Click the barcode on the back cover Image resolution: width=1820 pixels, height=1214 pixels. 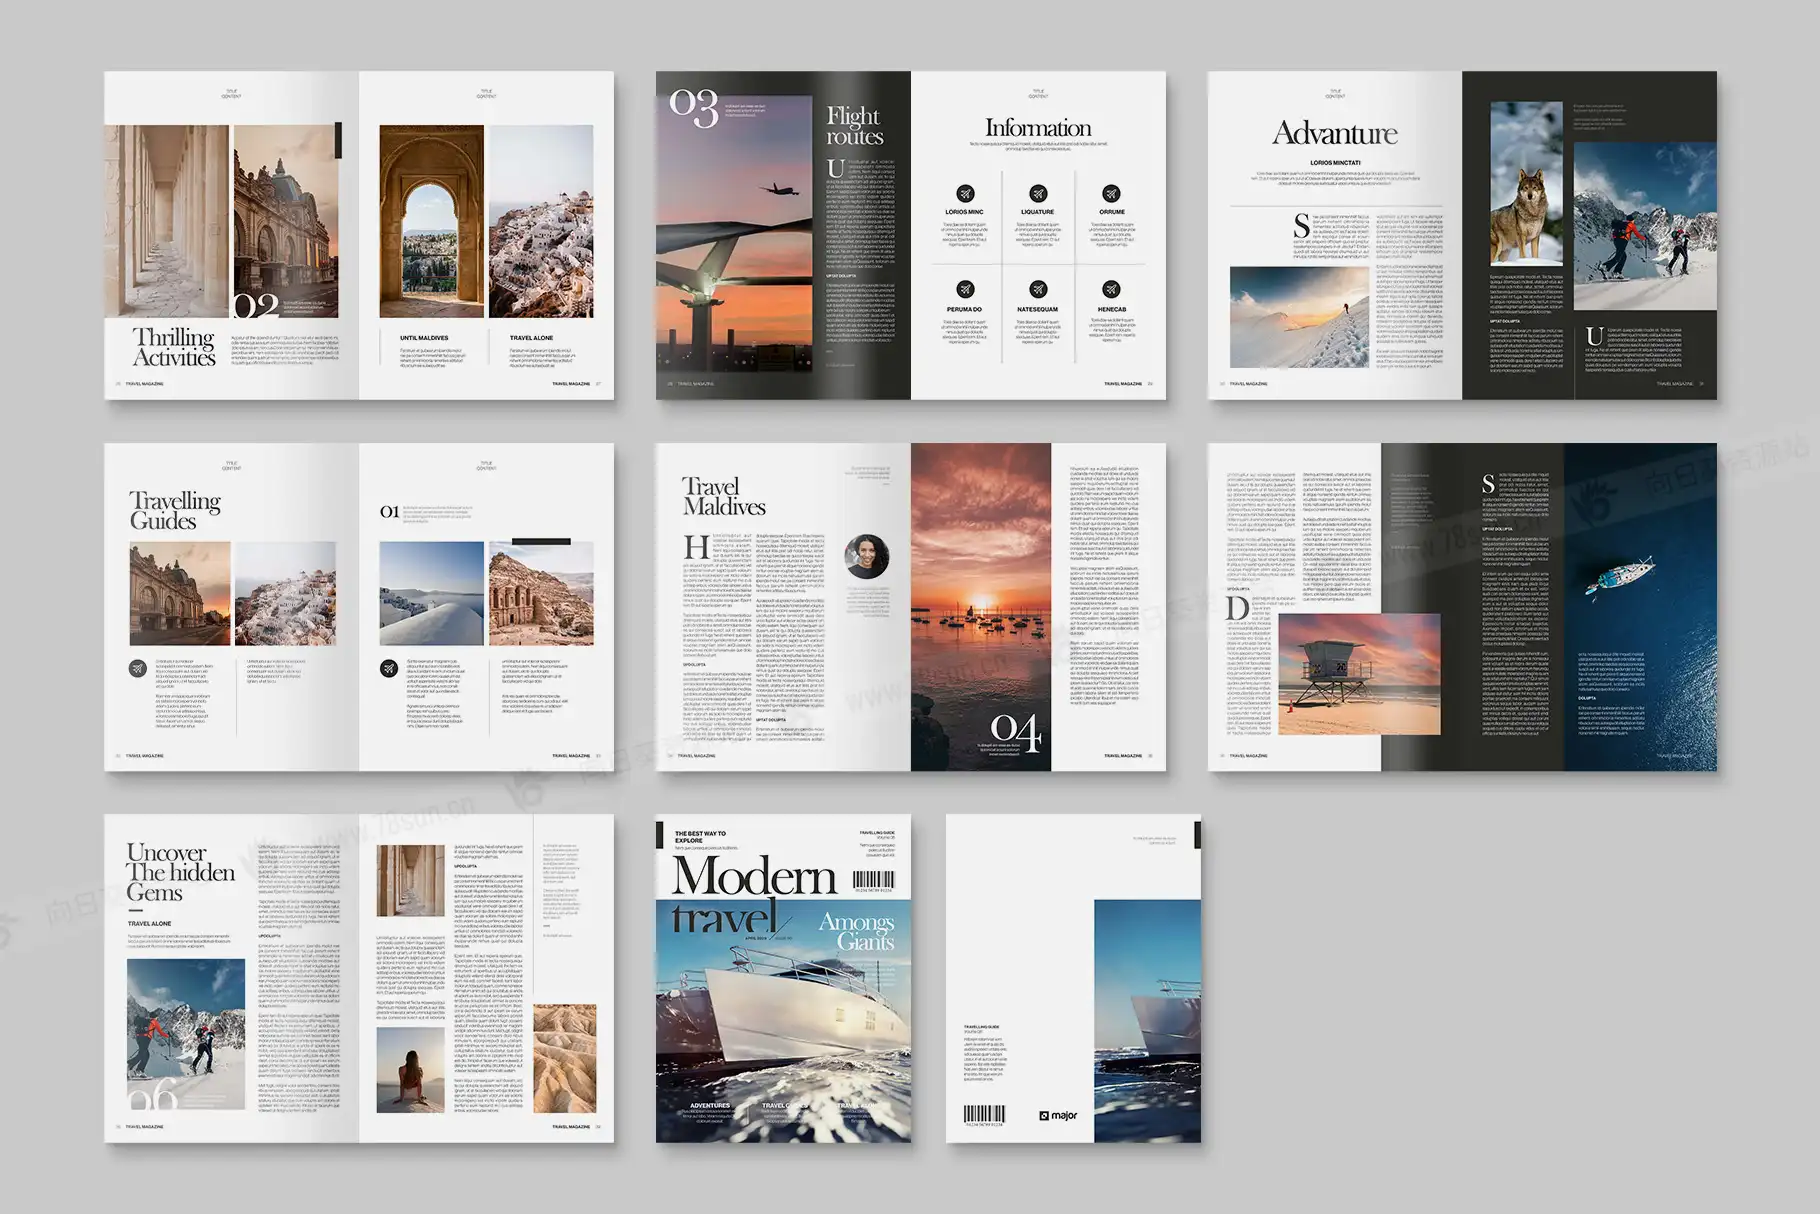984,1115
